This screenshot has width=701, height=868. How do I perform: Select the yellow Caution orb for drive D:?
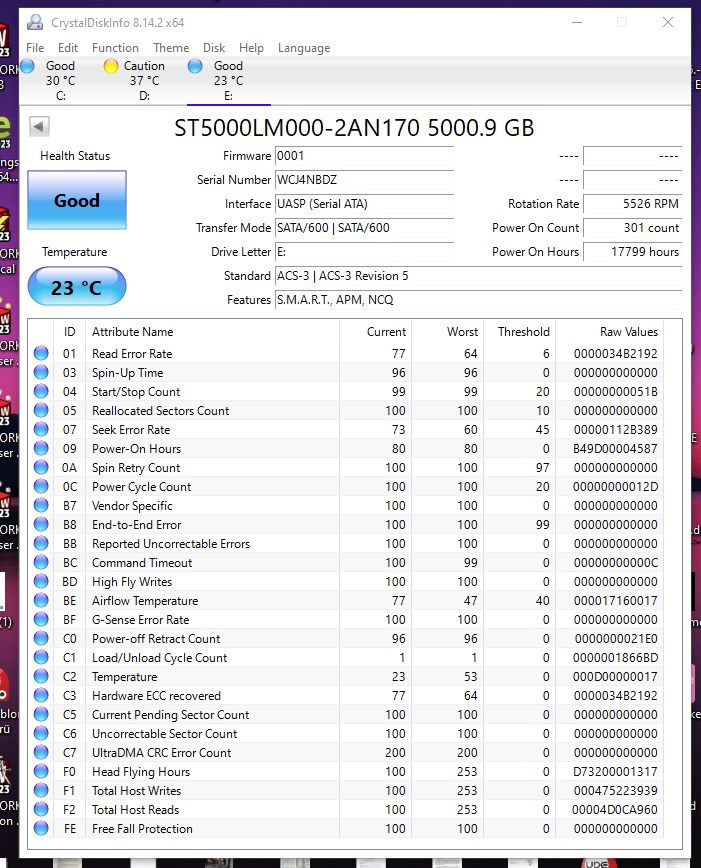[111, 66]
